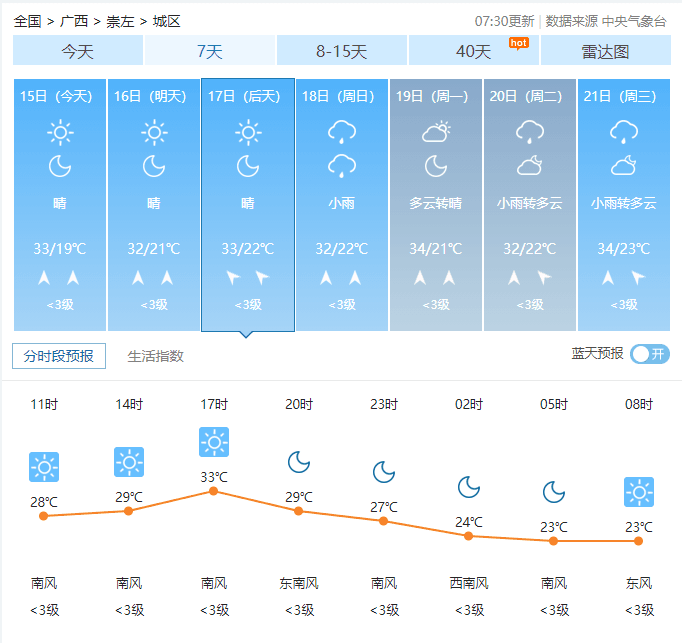Switch to the 7天 forecast tab

210,50
